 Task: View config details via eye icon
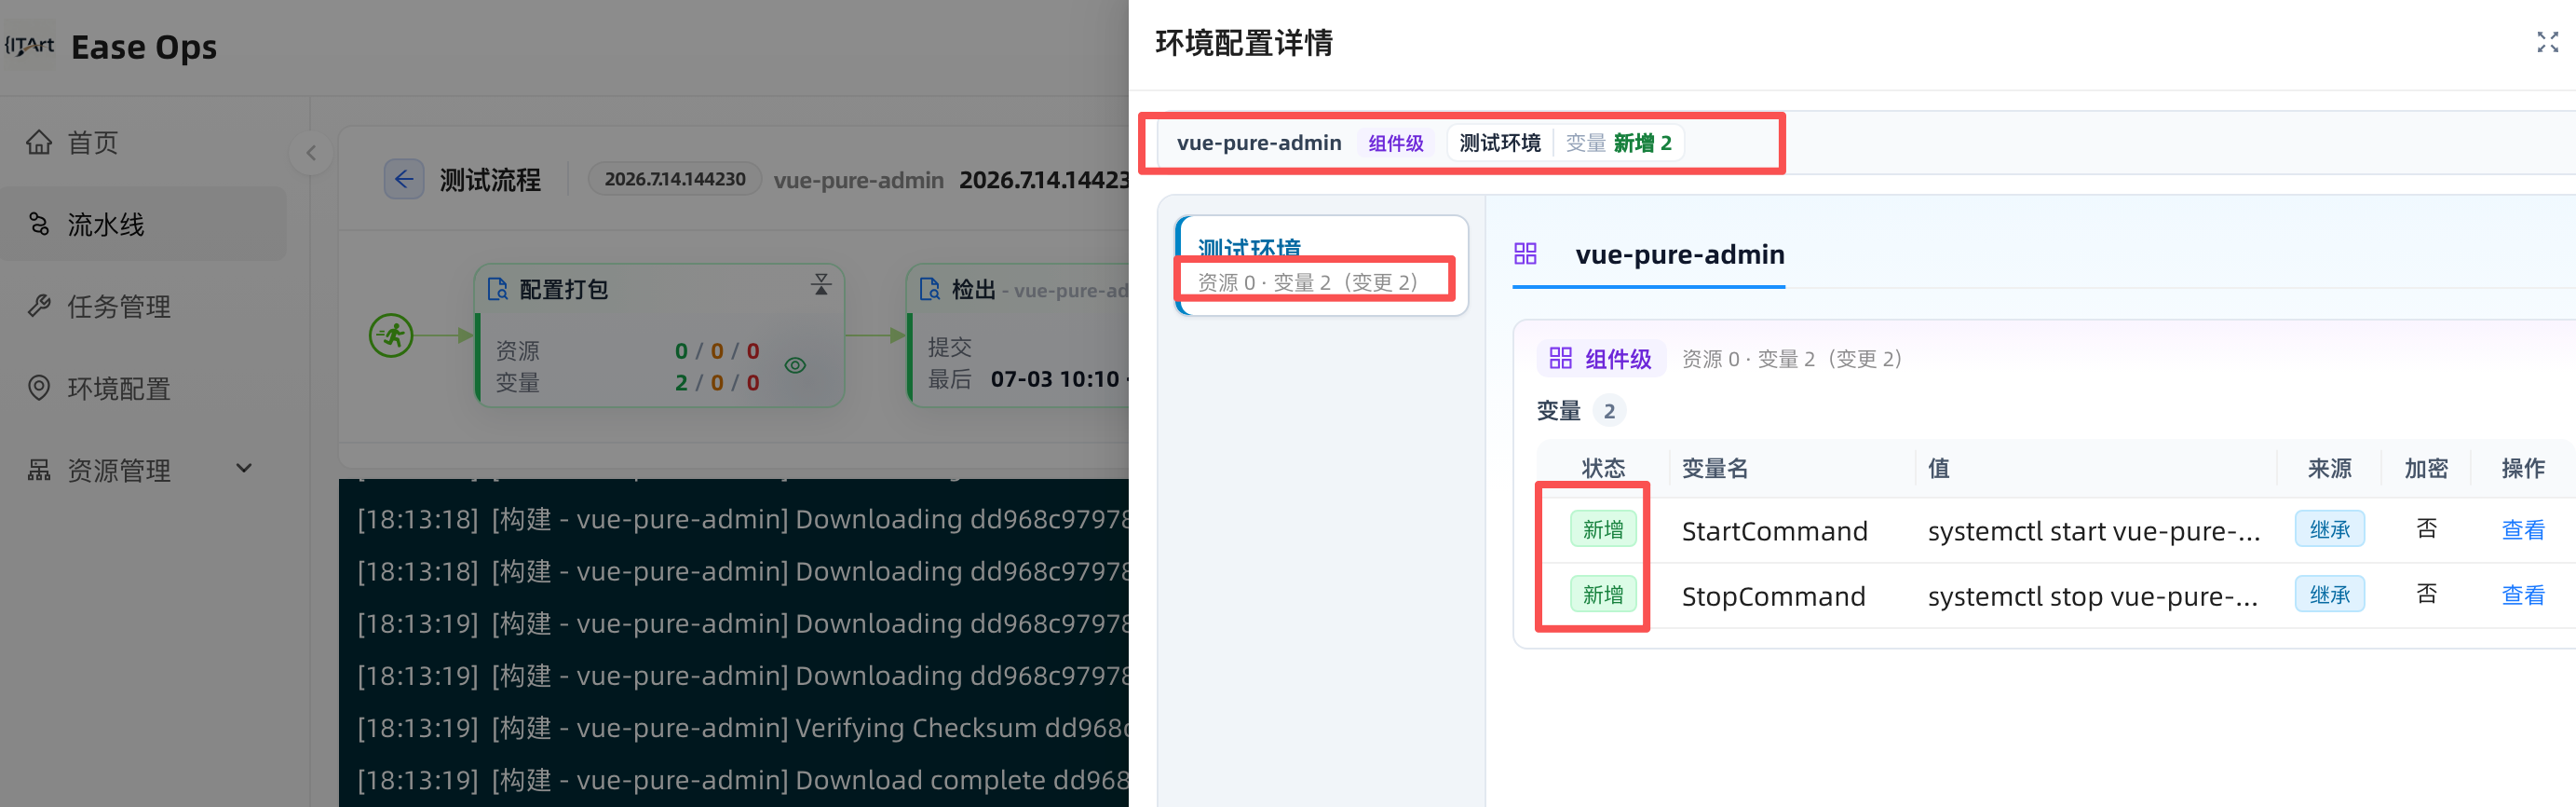[795, 366]
